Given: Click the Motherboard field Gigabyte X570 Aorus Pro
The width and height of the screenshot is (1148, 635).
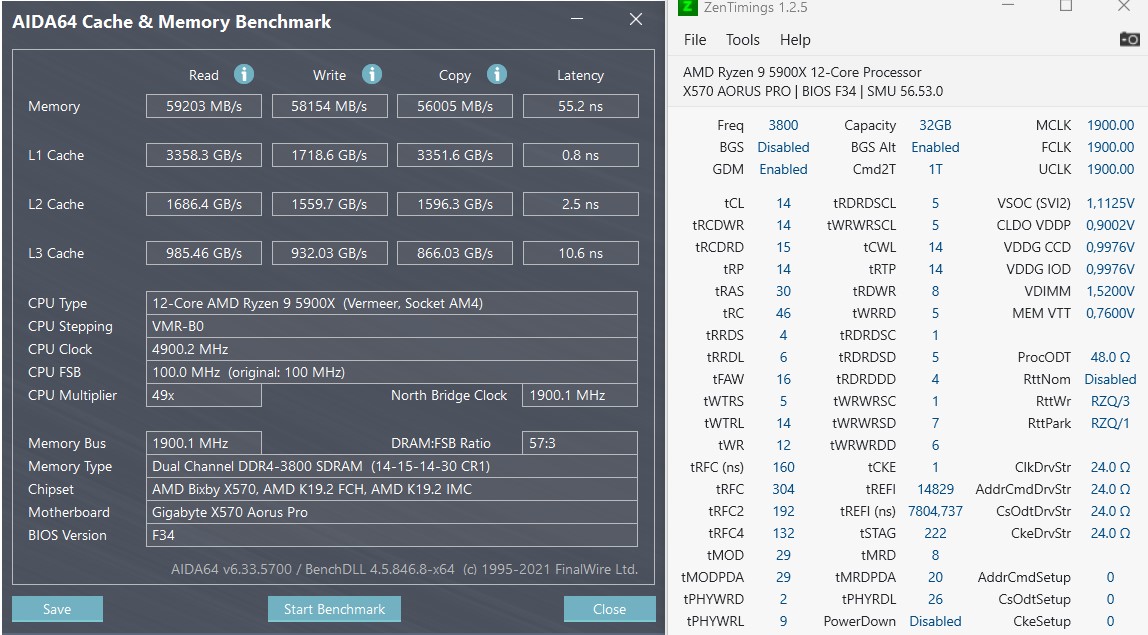Looking at the screenshot, I should click(x=392, y=512).
